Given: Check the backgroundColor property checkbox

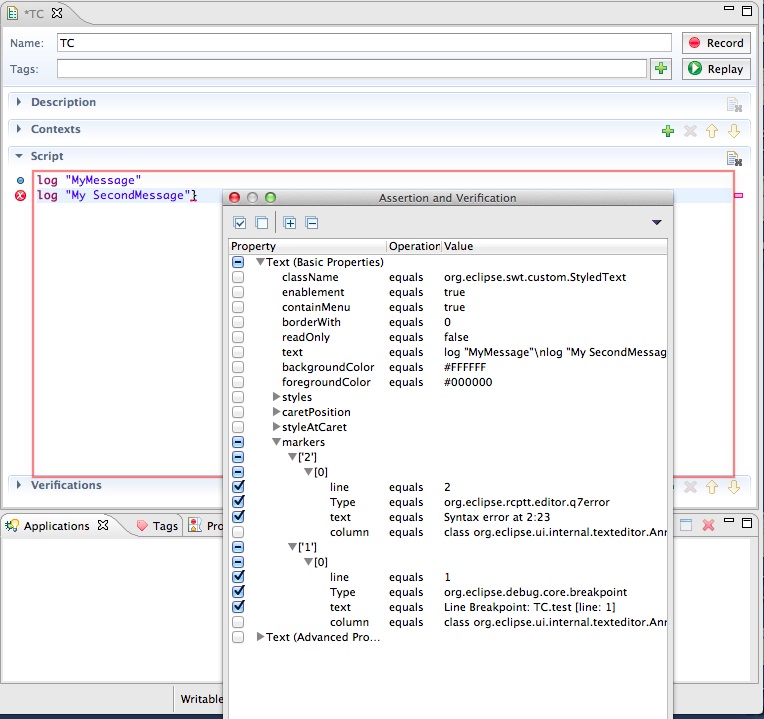Looking at the screenshot, I should 238,367.
